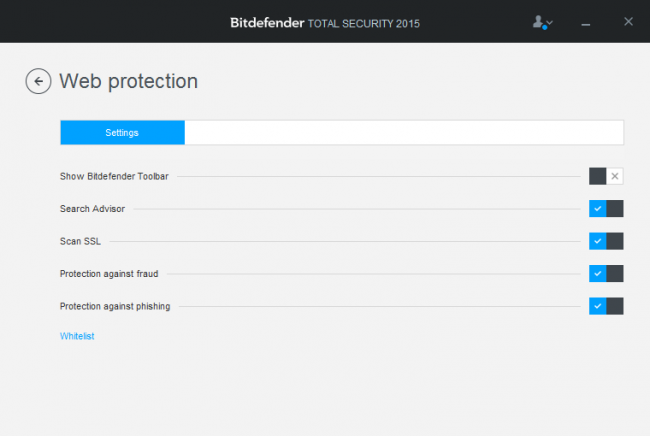The width and height of the screenshot is (650, 436).
Task: Disable the Scan SSL switch
Action: (x=606, y=241)
